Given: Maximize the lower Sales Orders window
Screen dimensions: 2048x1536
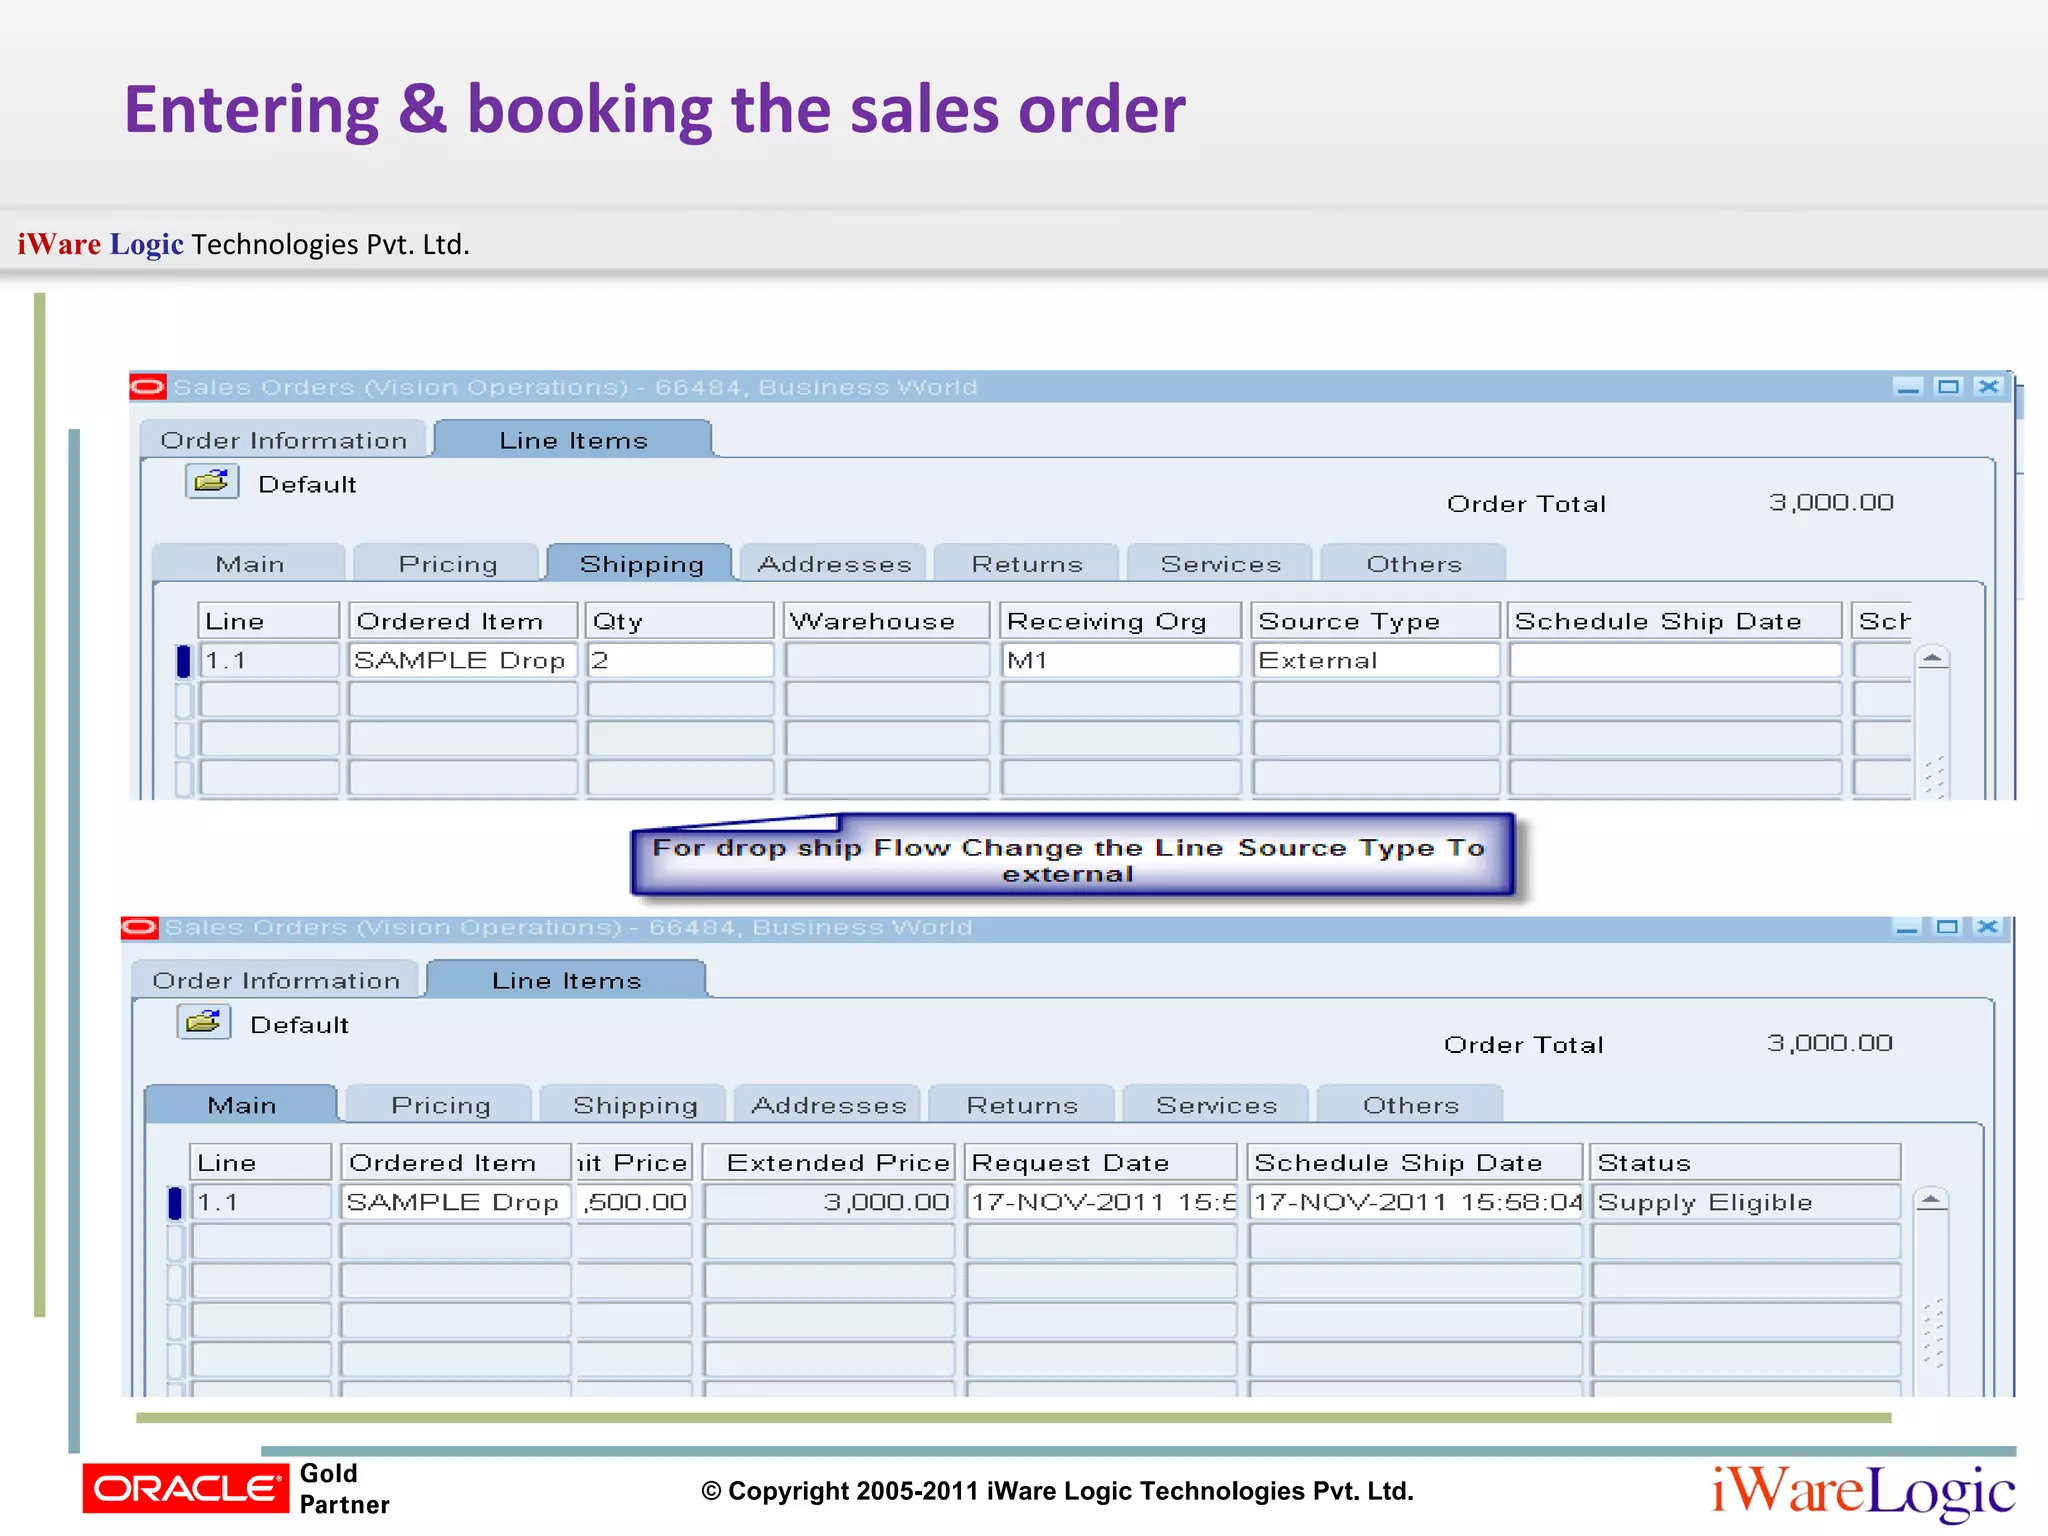Looking at the screenshot, I should 1947,927.
